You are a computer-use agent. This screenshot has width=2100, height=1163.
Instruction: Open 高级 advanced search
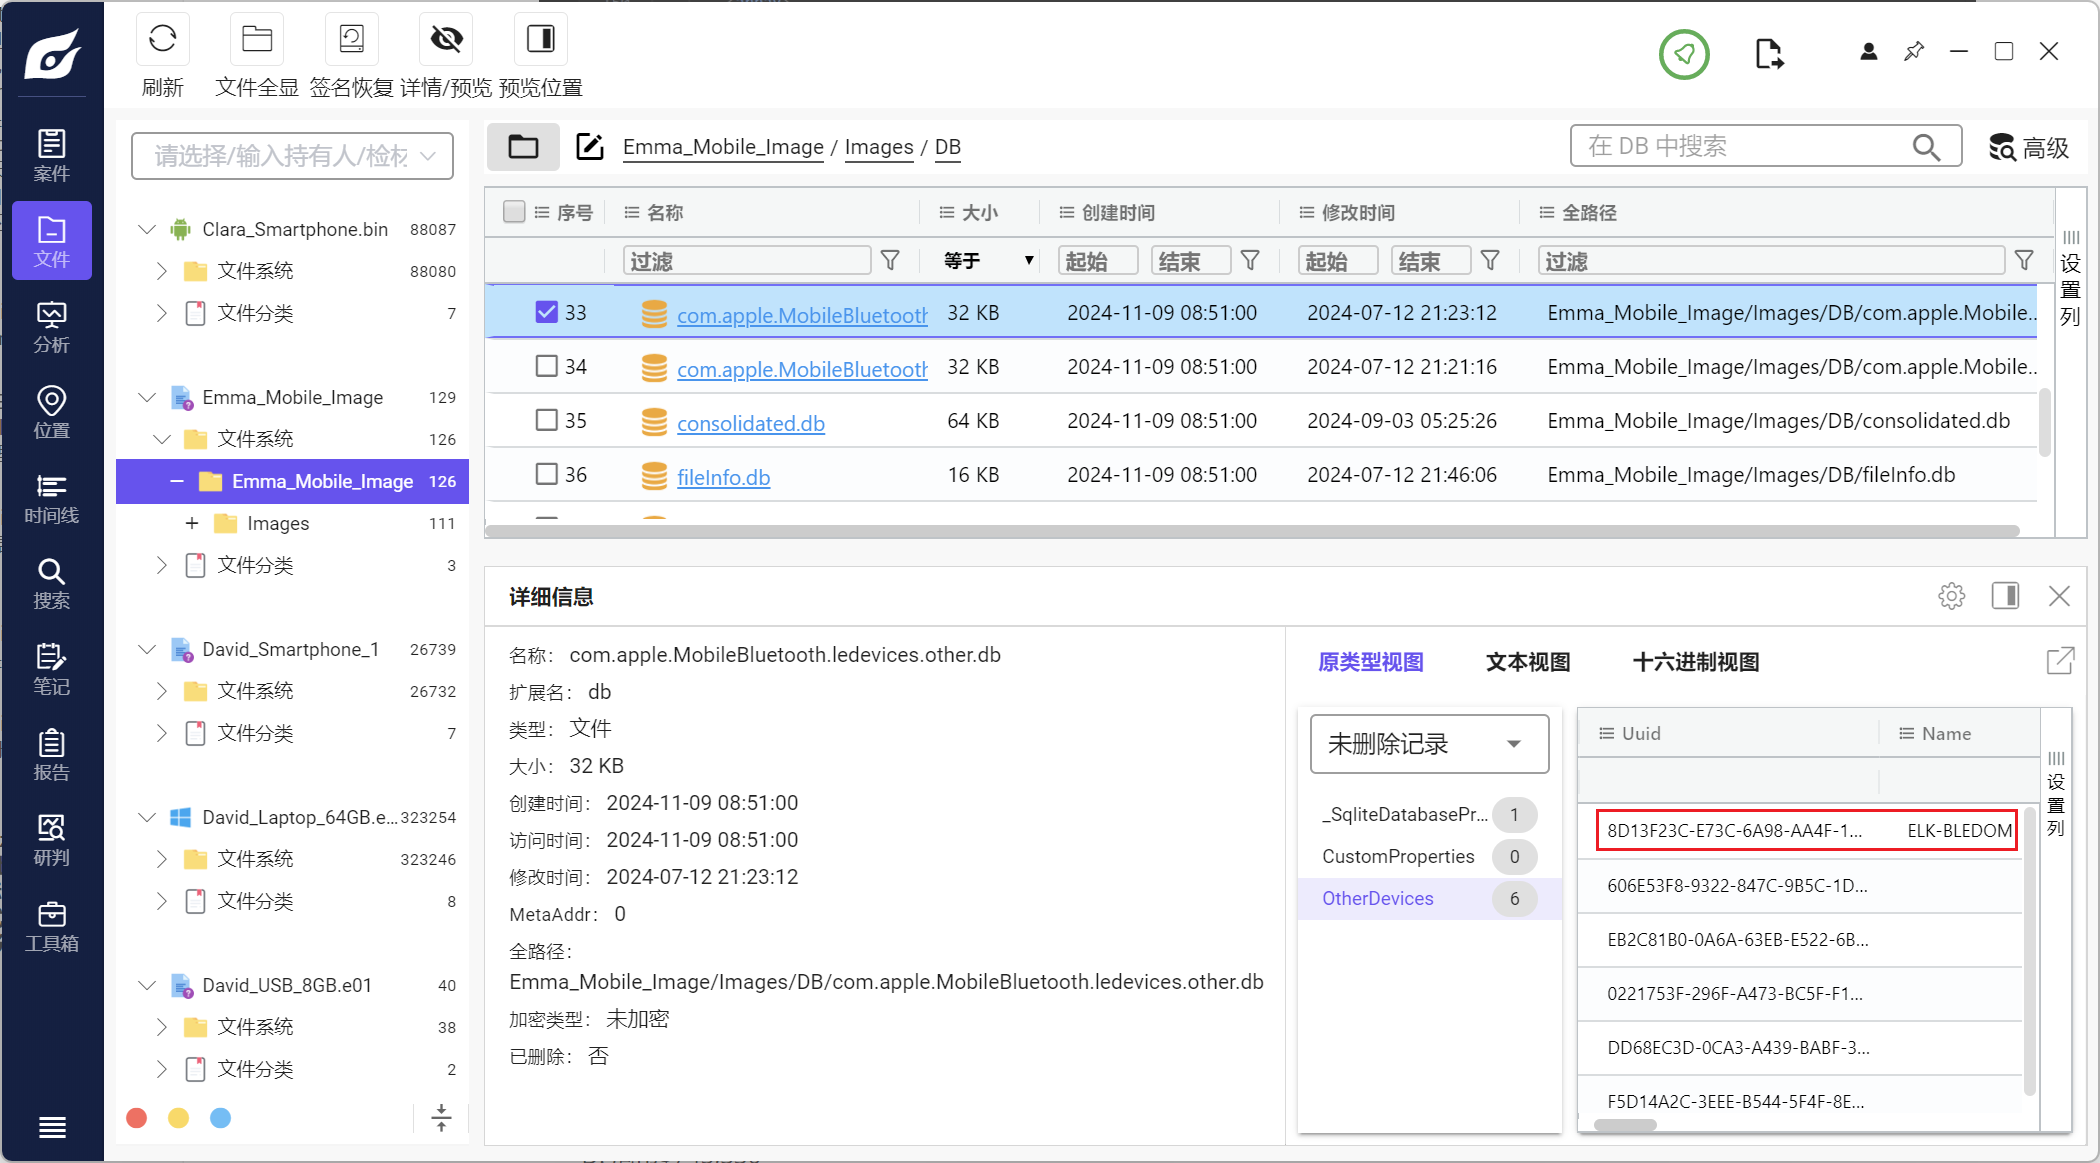[x=2028, y=148]
